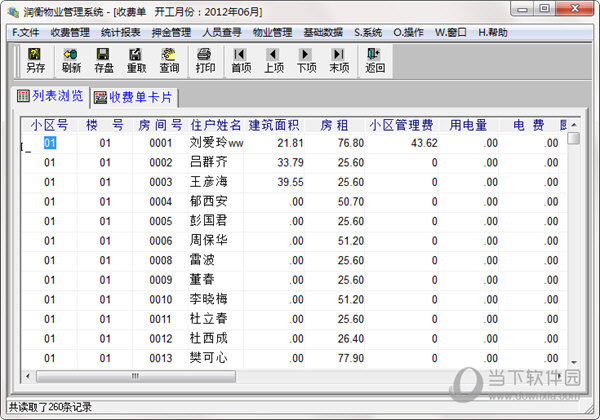Select resident 杜西成
Viewport: 600px width, 420px height.
[209, 338]
